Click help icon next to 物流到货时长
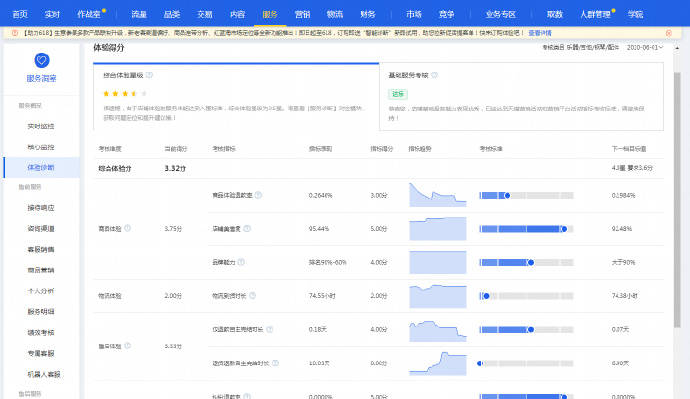This screenshot has width=690, height=399. [x=253, y=296]
